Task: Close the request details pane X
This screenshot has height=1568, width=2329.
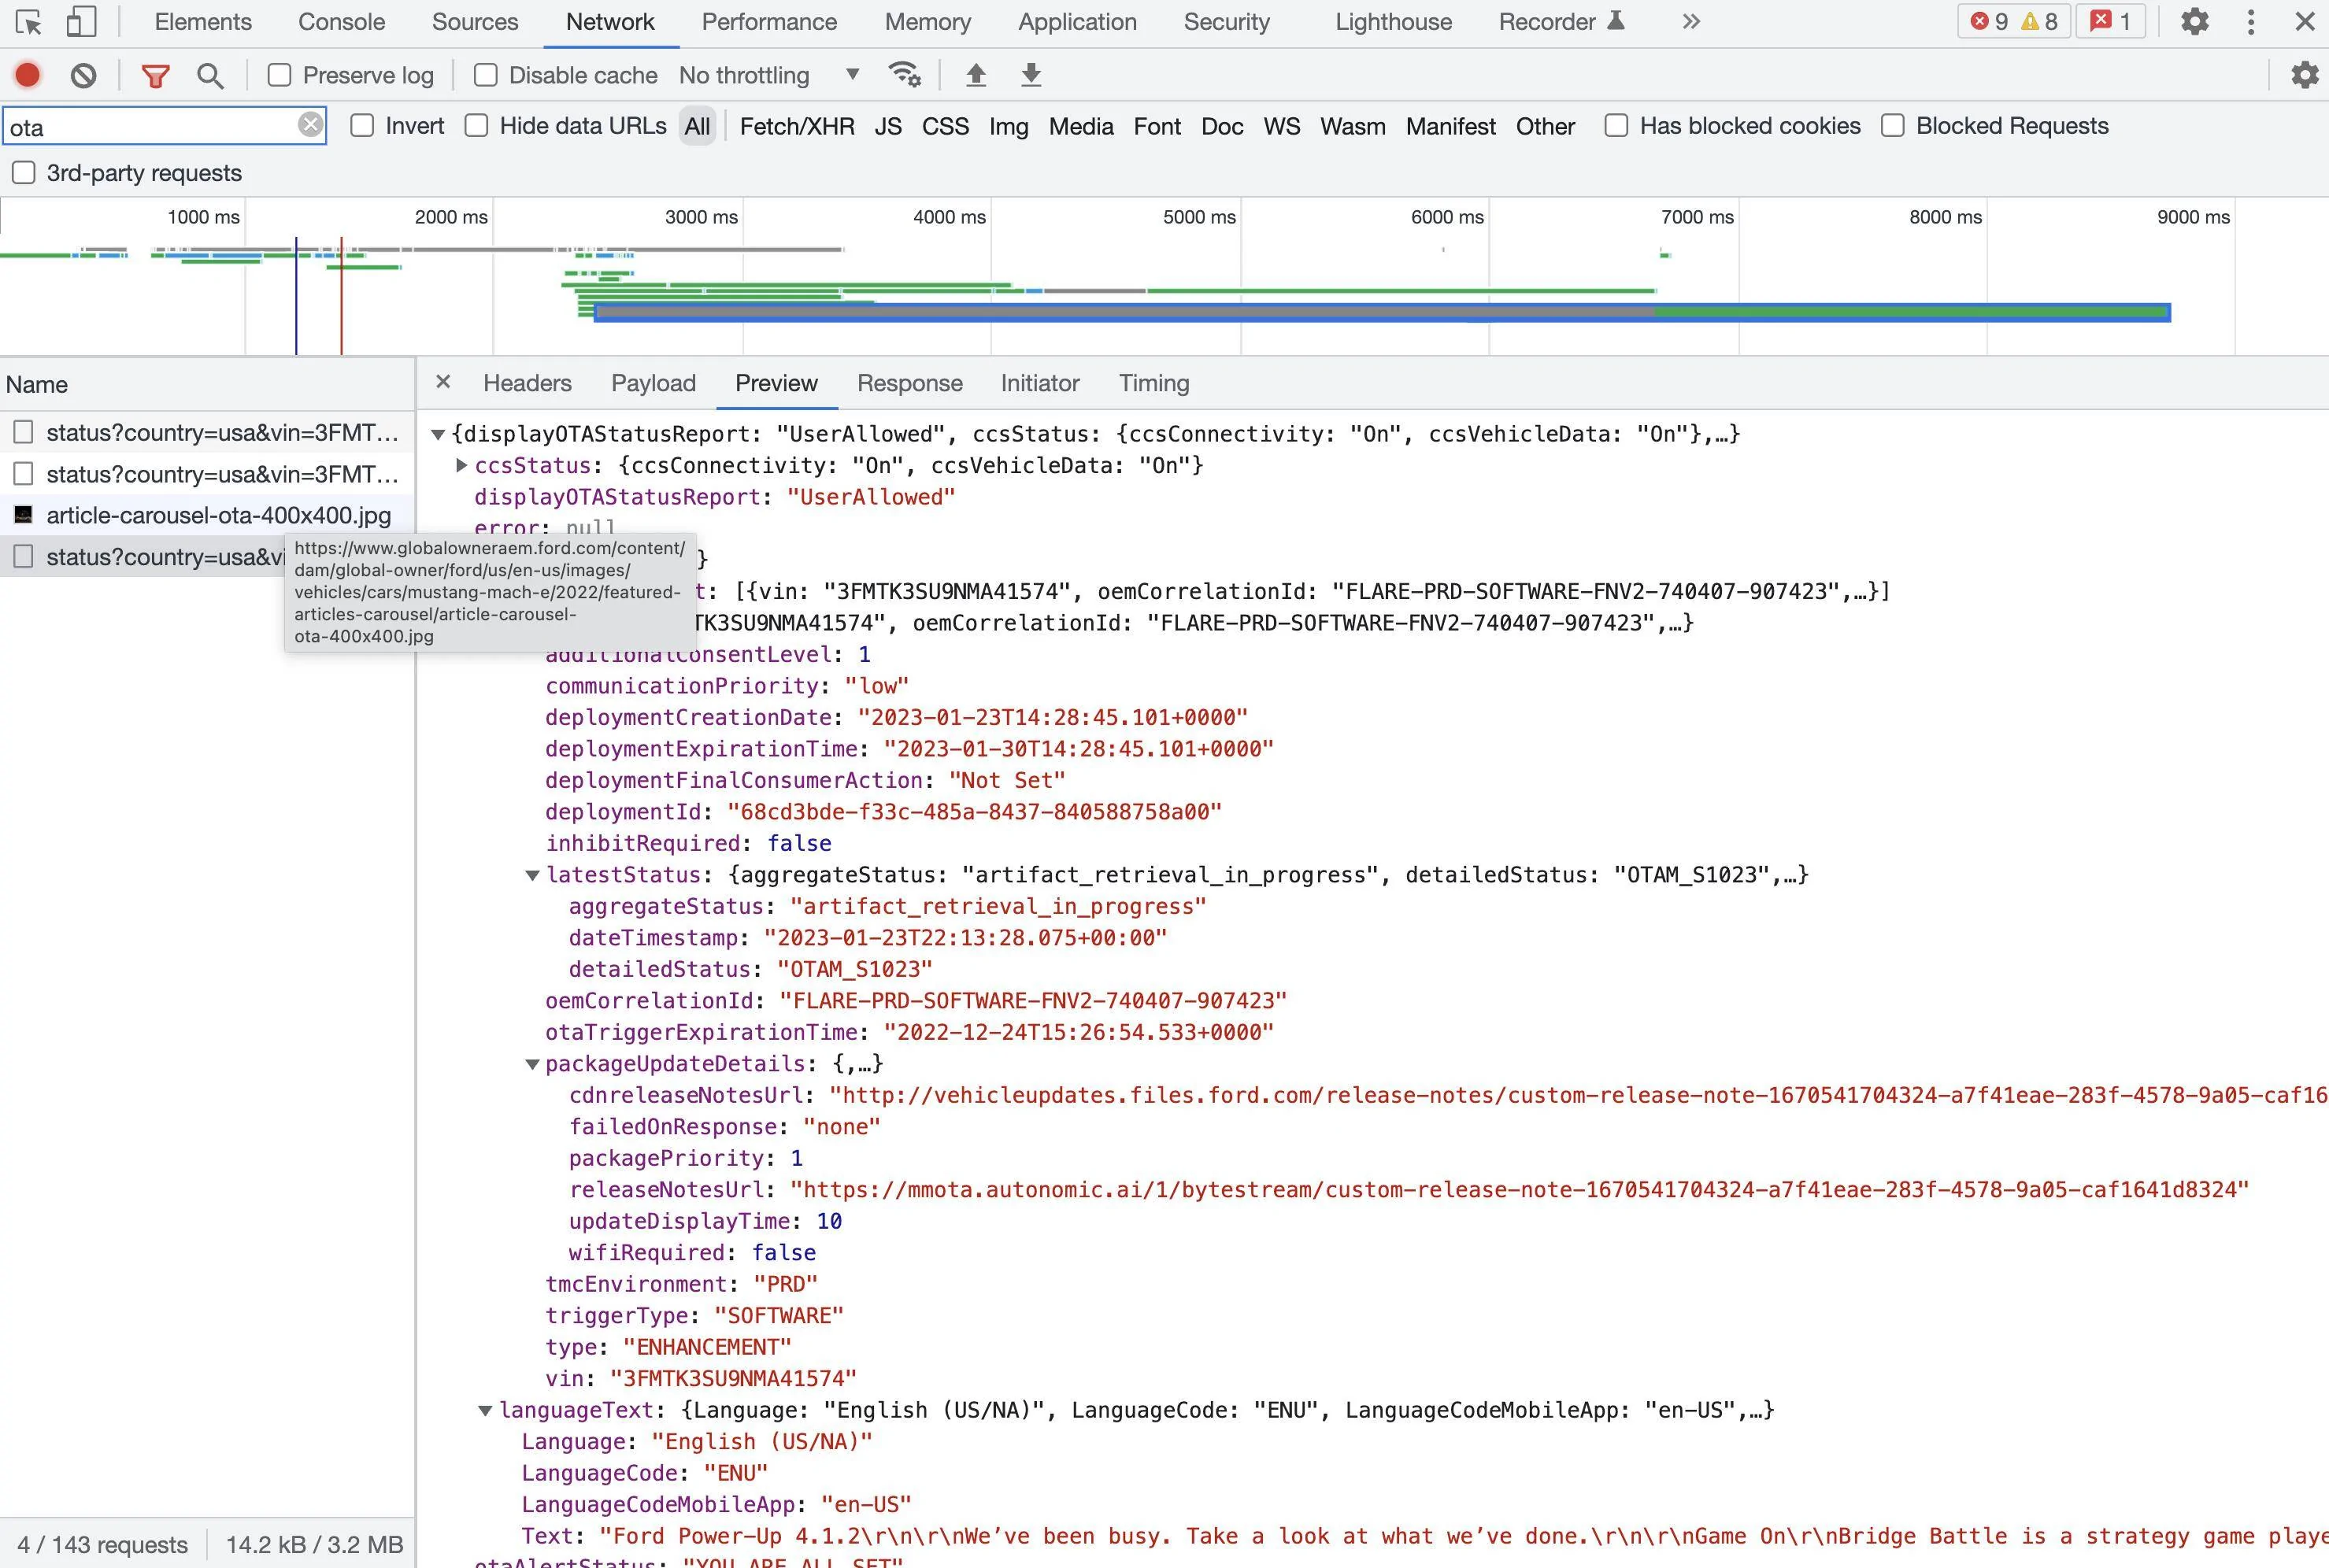Action: (x=443, y=382)
